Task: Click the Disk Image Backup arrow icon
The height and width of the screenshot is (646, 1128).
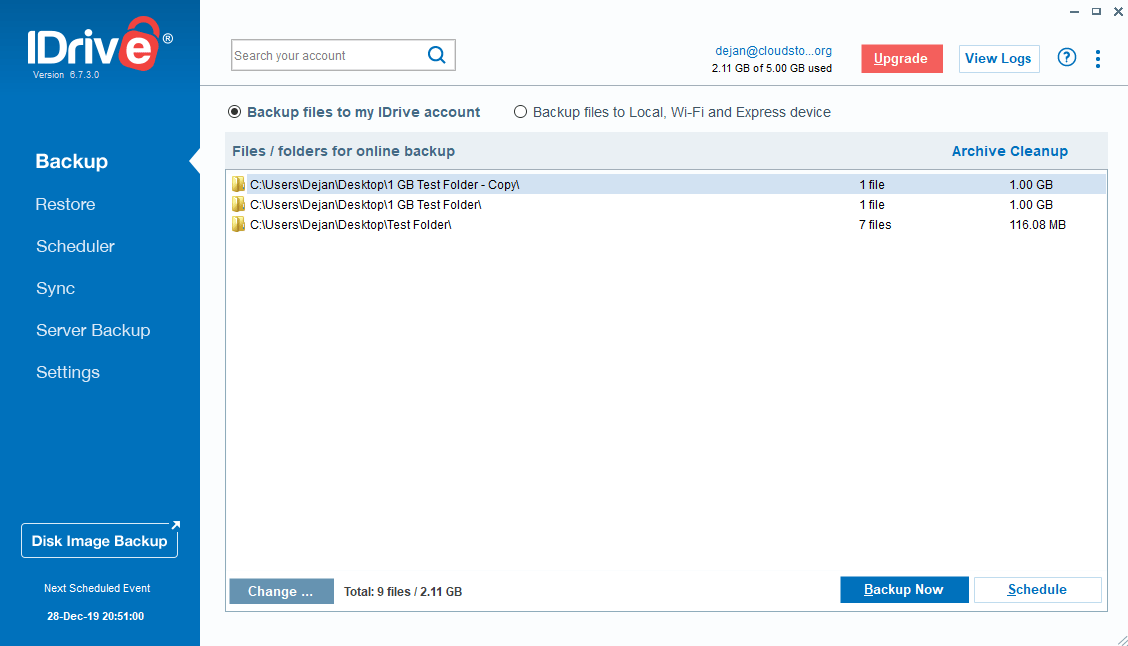Action: [x=176, y=525]
